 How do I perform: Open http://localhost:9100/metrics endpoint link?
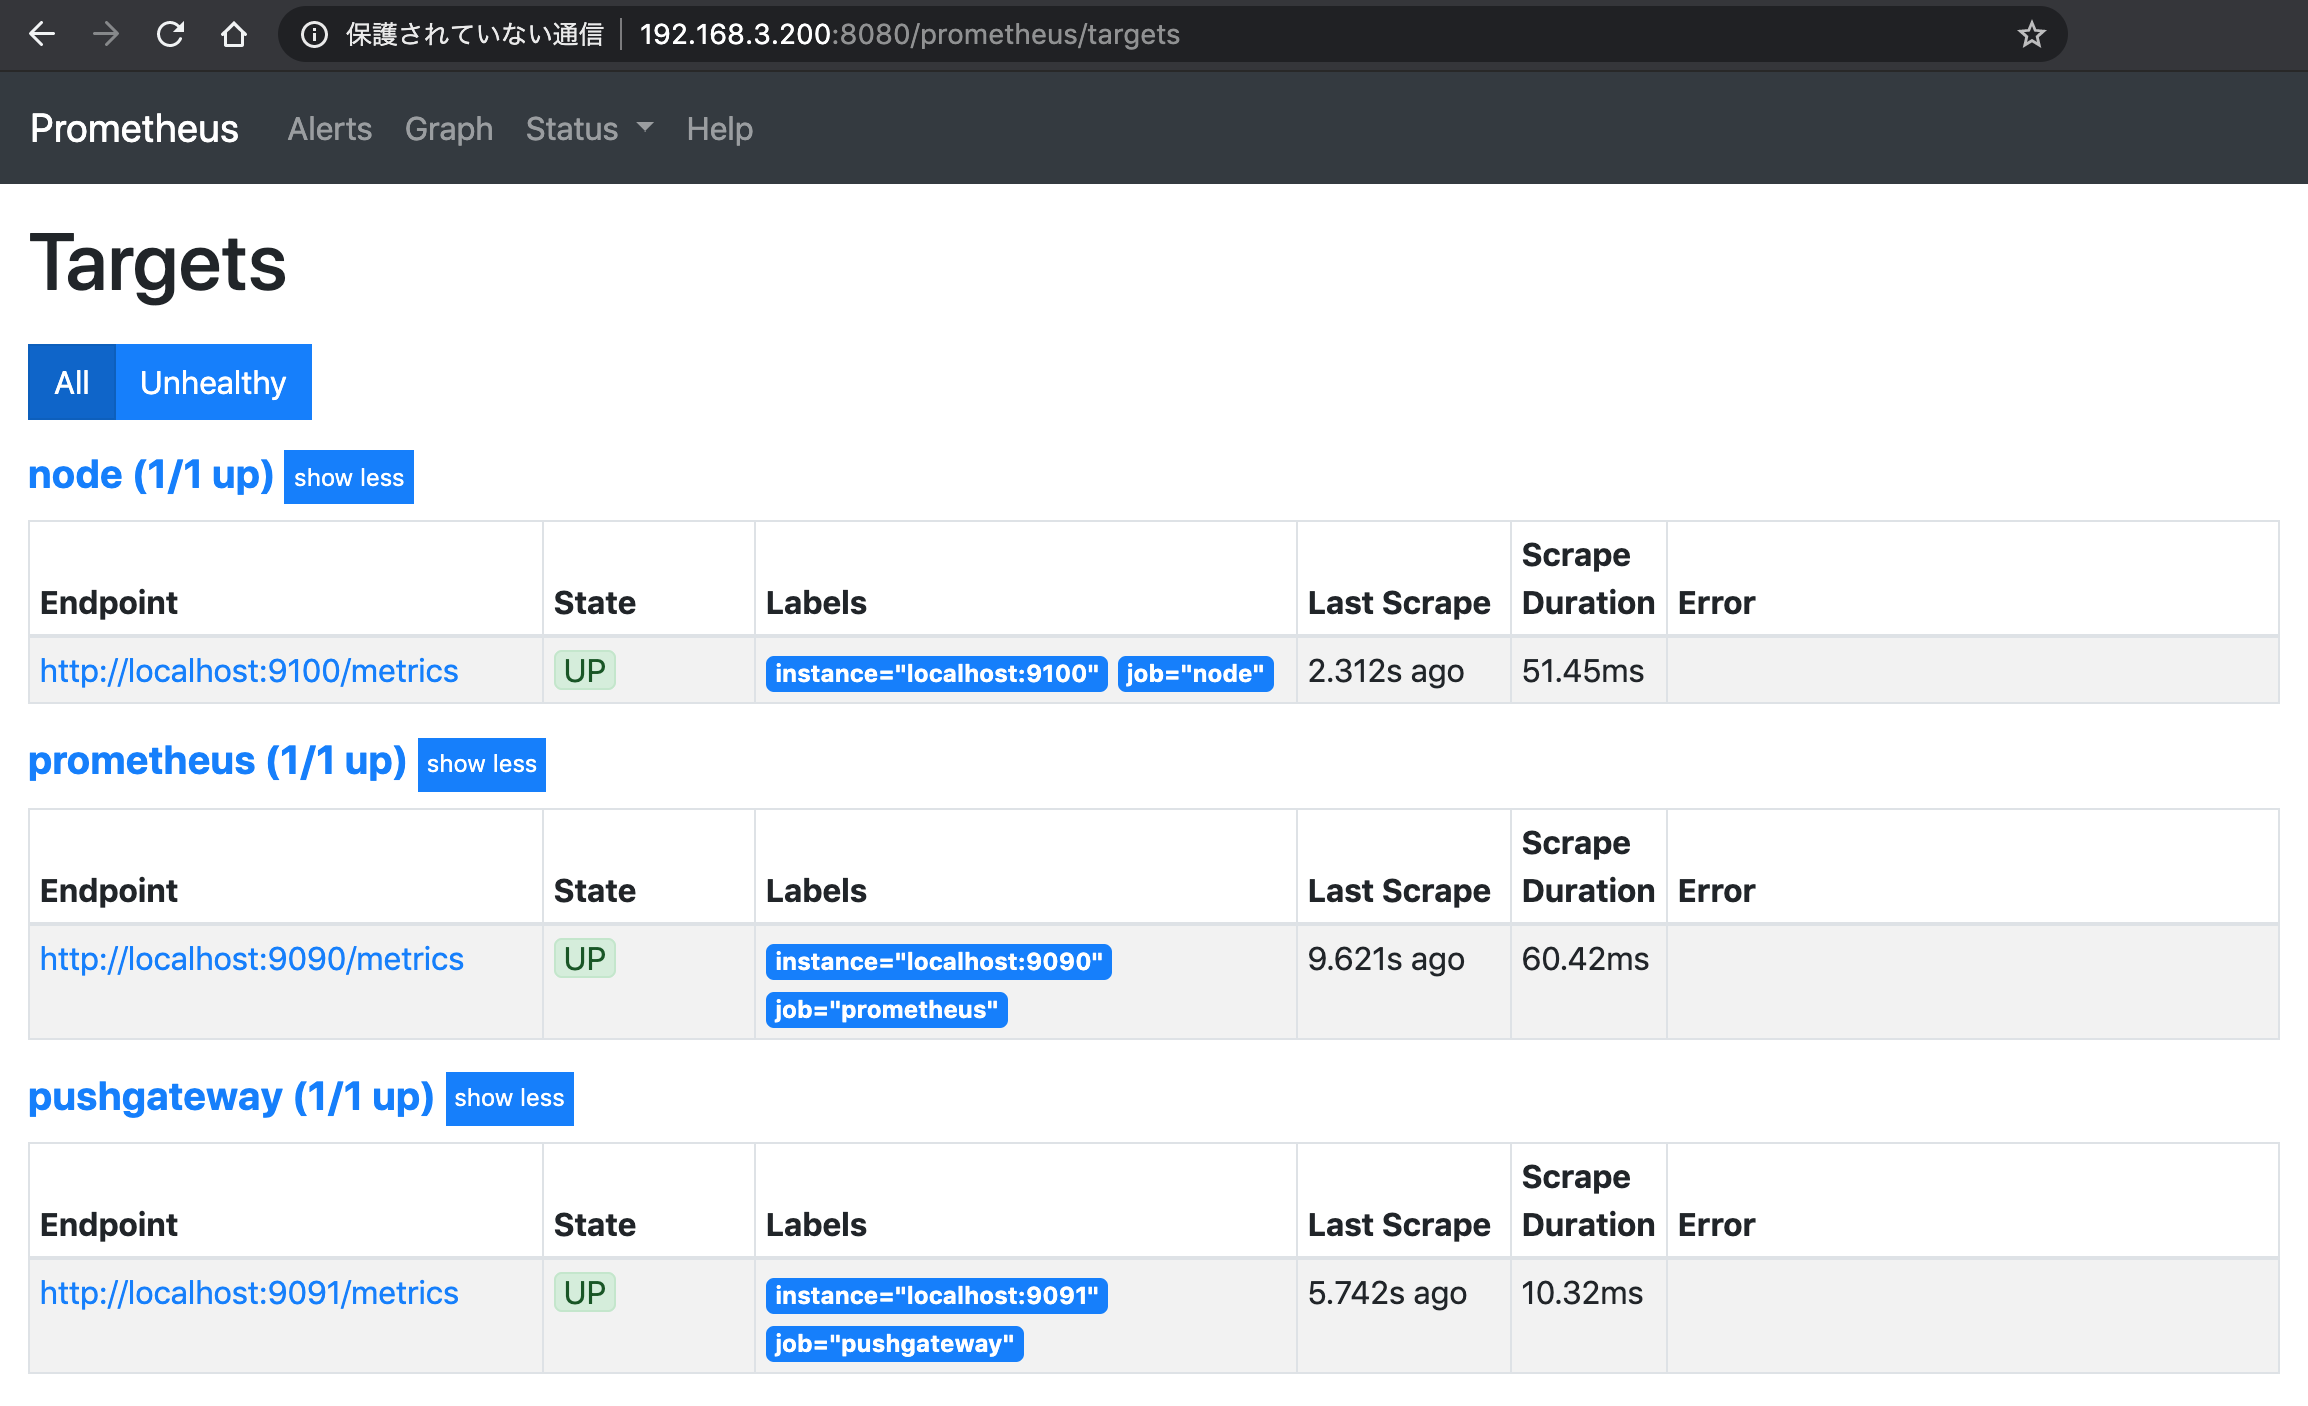pos(249,670)
